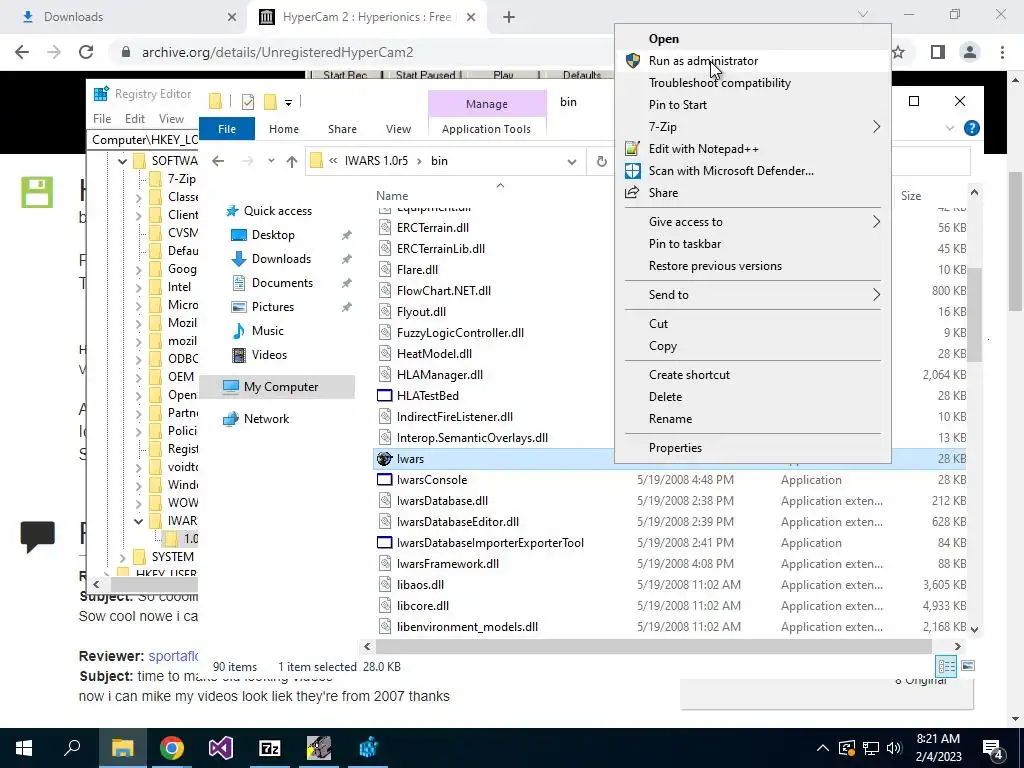Expand the Send to submenu

click(x=752, y=295)
